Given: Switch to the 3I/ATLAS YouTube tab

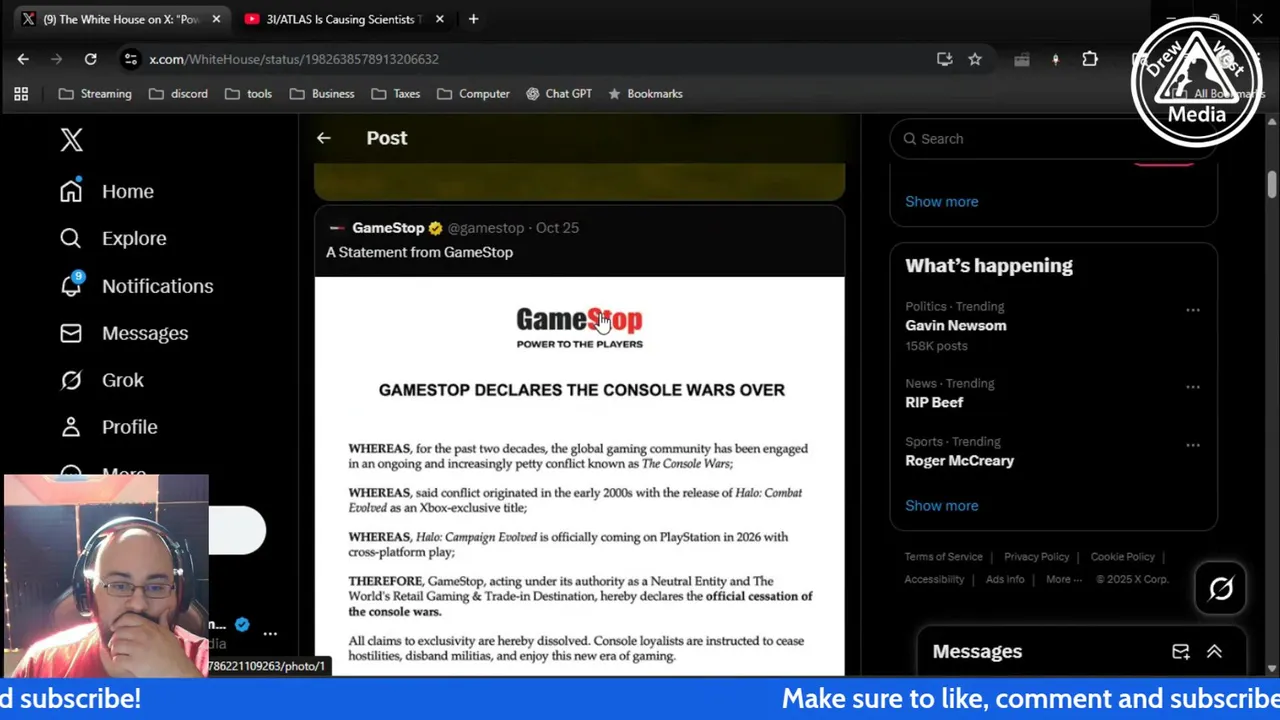Looking at the screenshot, I should 342,19.
